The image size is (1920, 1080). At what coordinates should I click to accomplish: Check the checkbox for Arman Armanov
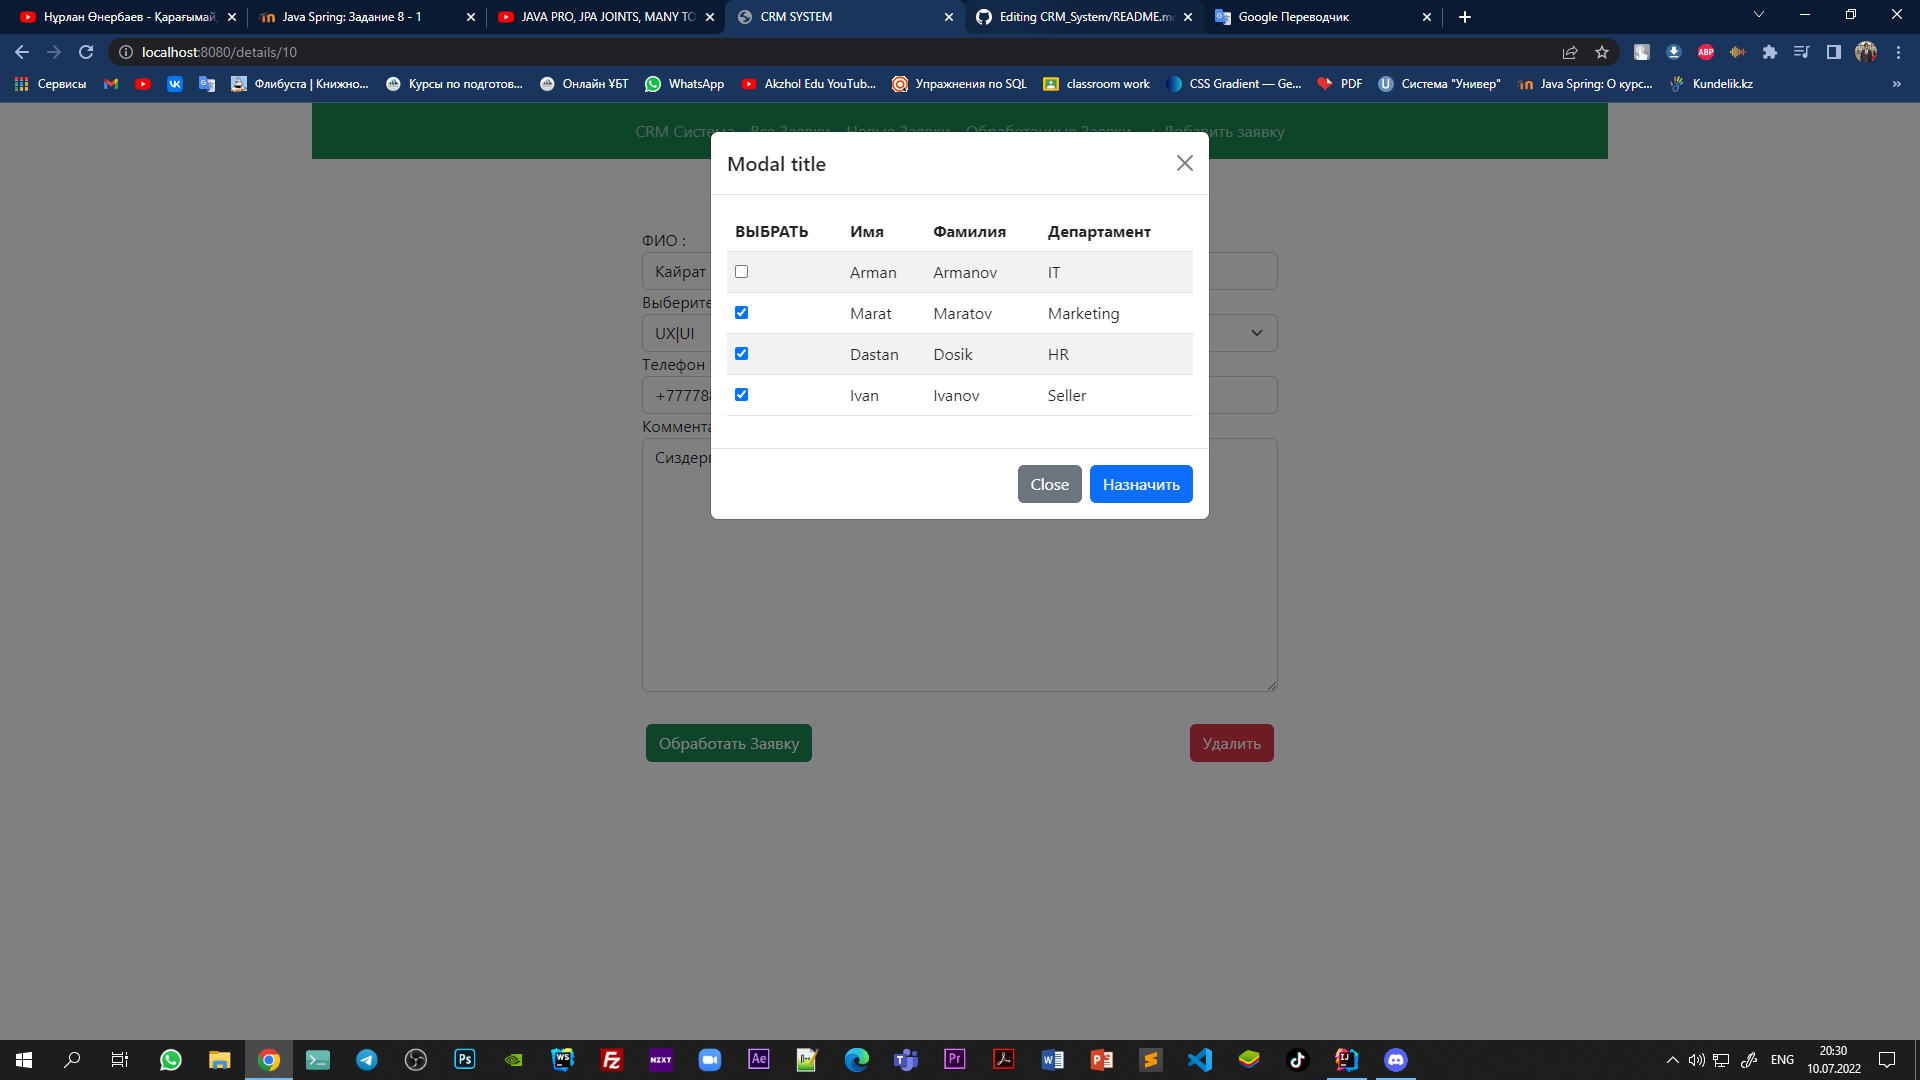[x=741, y=272]
